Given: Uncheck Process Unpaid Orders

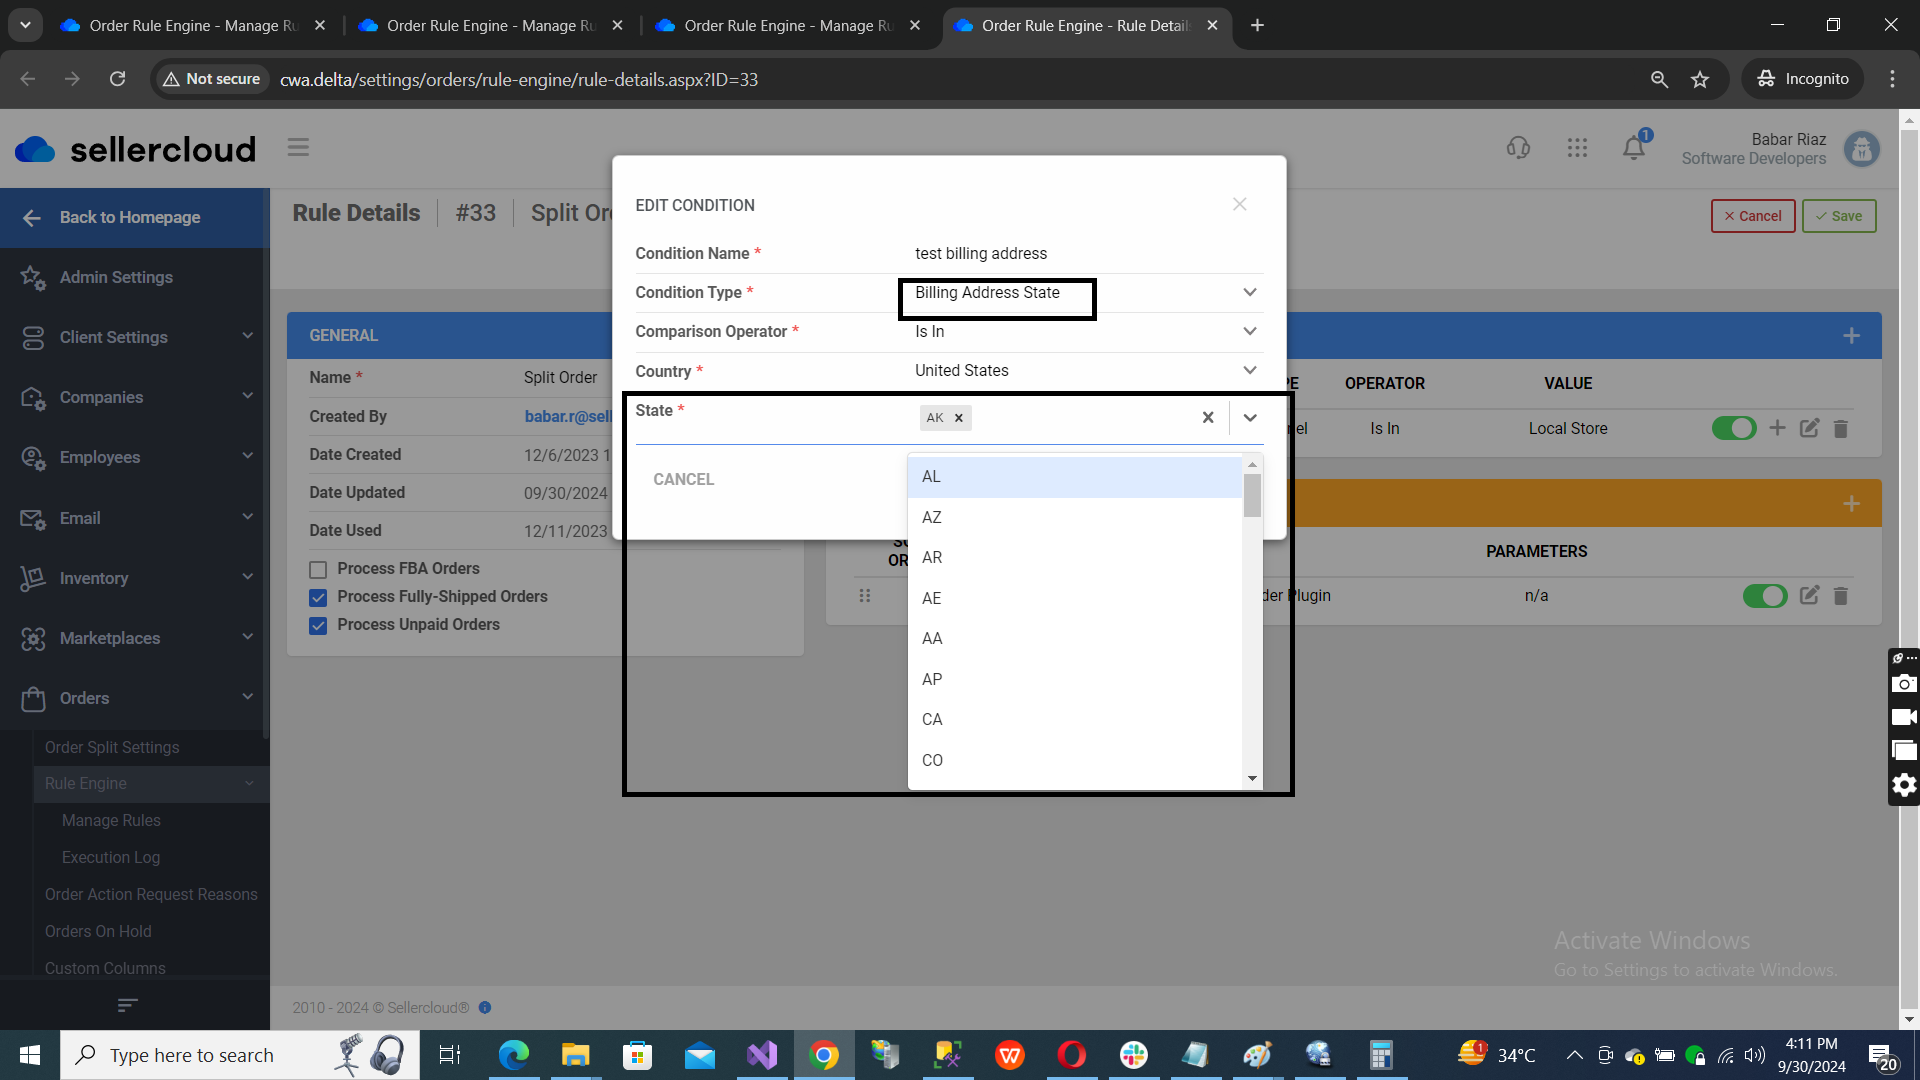Looking at the screenshot, I should click(318, 626).
